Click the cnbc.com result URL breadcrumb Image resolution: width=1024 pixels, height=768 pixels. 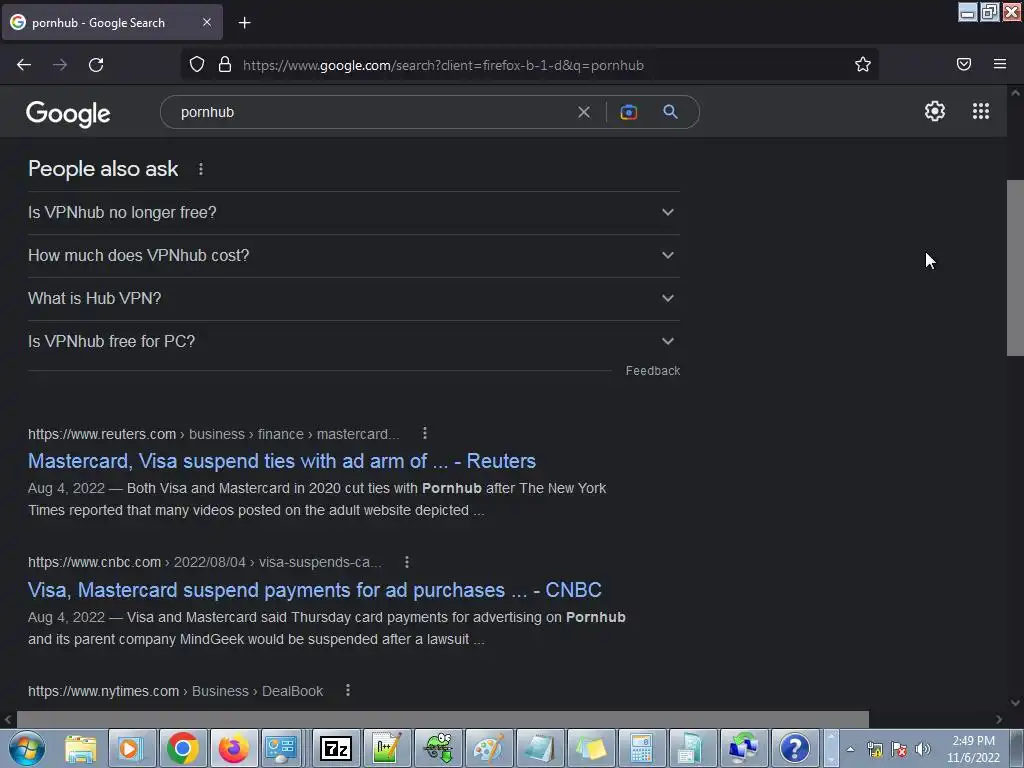coord(204,562)
